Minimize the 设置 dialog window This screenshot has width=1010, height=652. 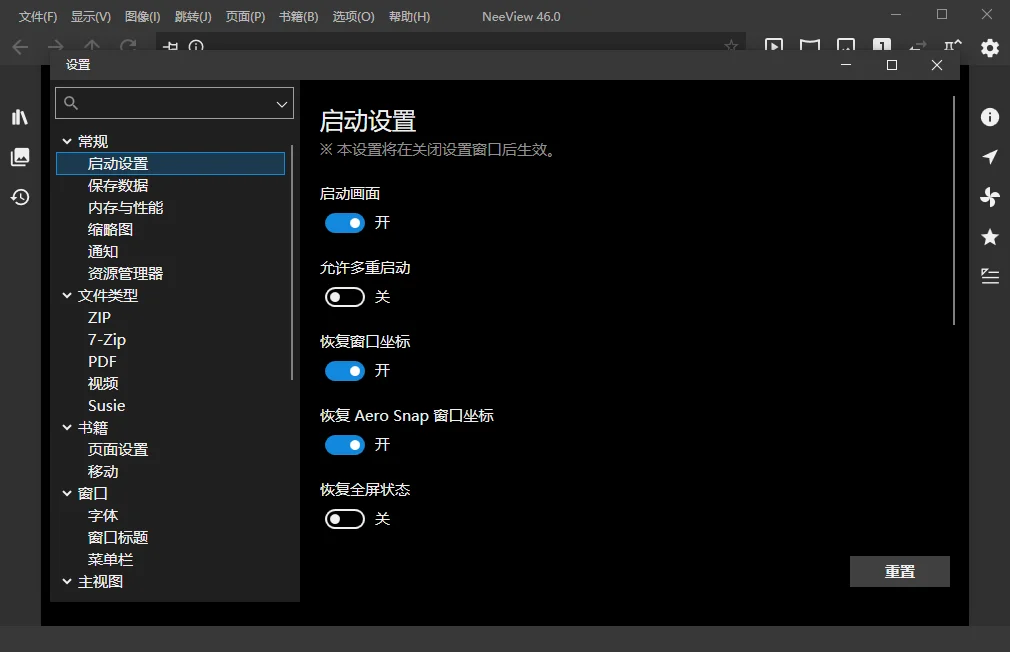coord(846,65)
